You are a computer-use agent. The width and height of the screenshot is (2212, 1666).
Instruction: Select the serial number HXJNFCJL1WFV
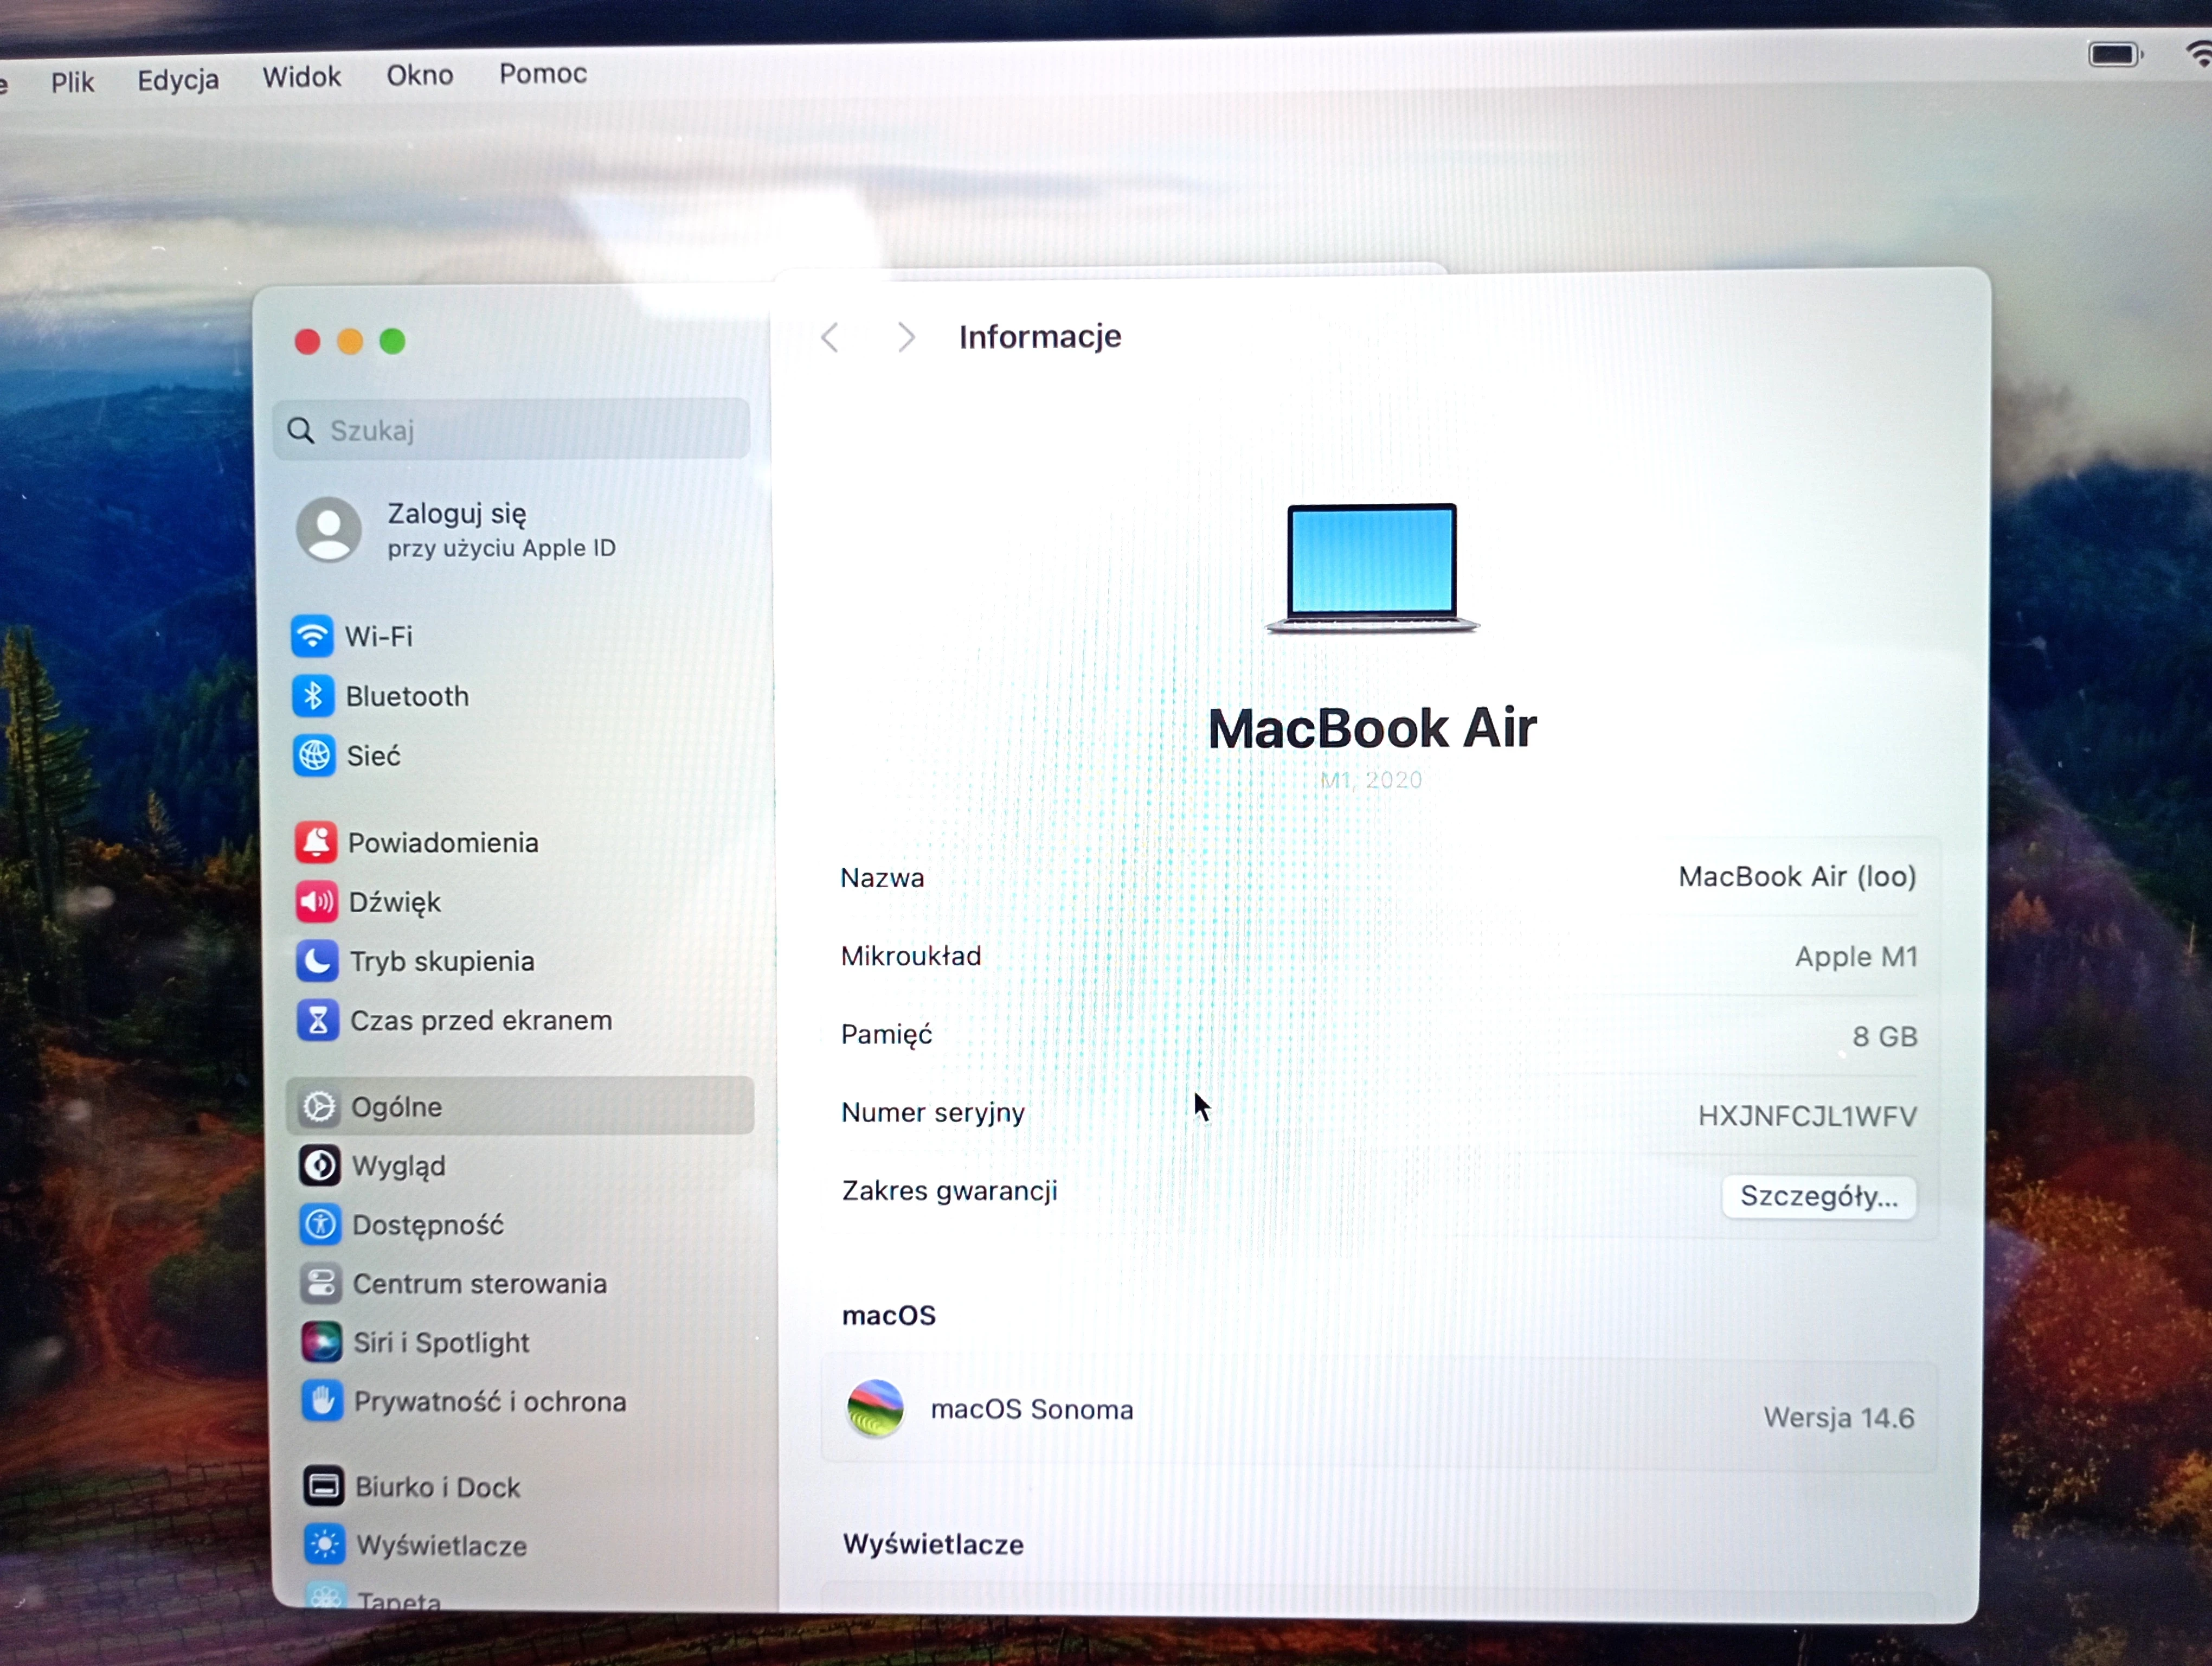(1807, 1116)
